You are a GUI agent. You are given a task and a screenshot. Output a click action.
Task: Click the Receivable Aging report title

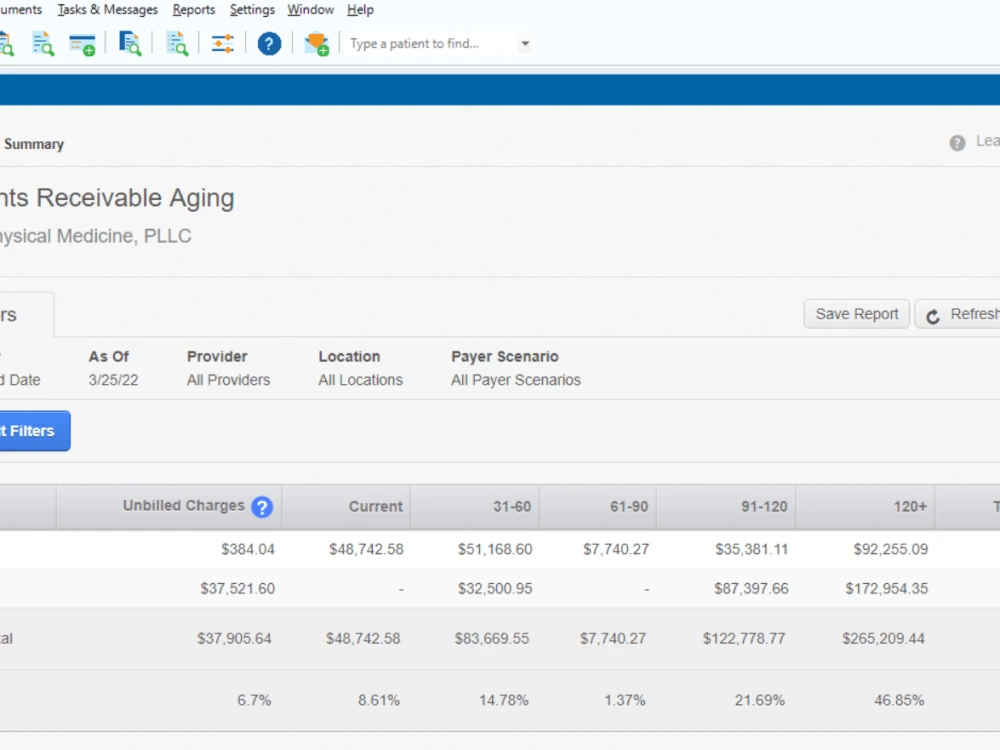pyautogui.click(x=117, y=198)
